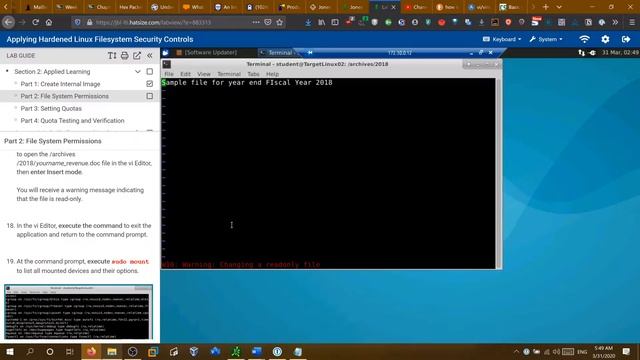Click the 'sudo mount' command text

130,262
